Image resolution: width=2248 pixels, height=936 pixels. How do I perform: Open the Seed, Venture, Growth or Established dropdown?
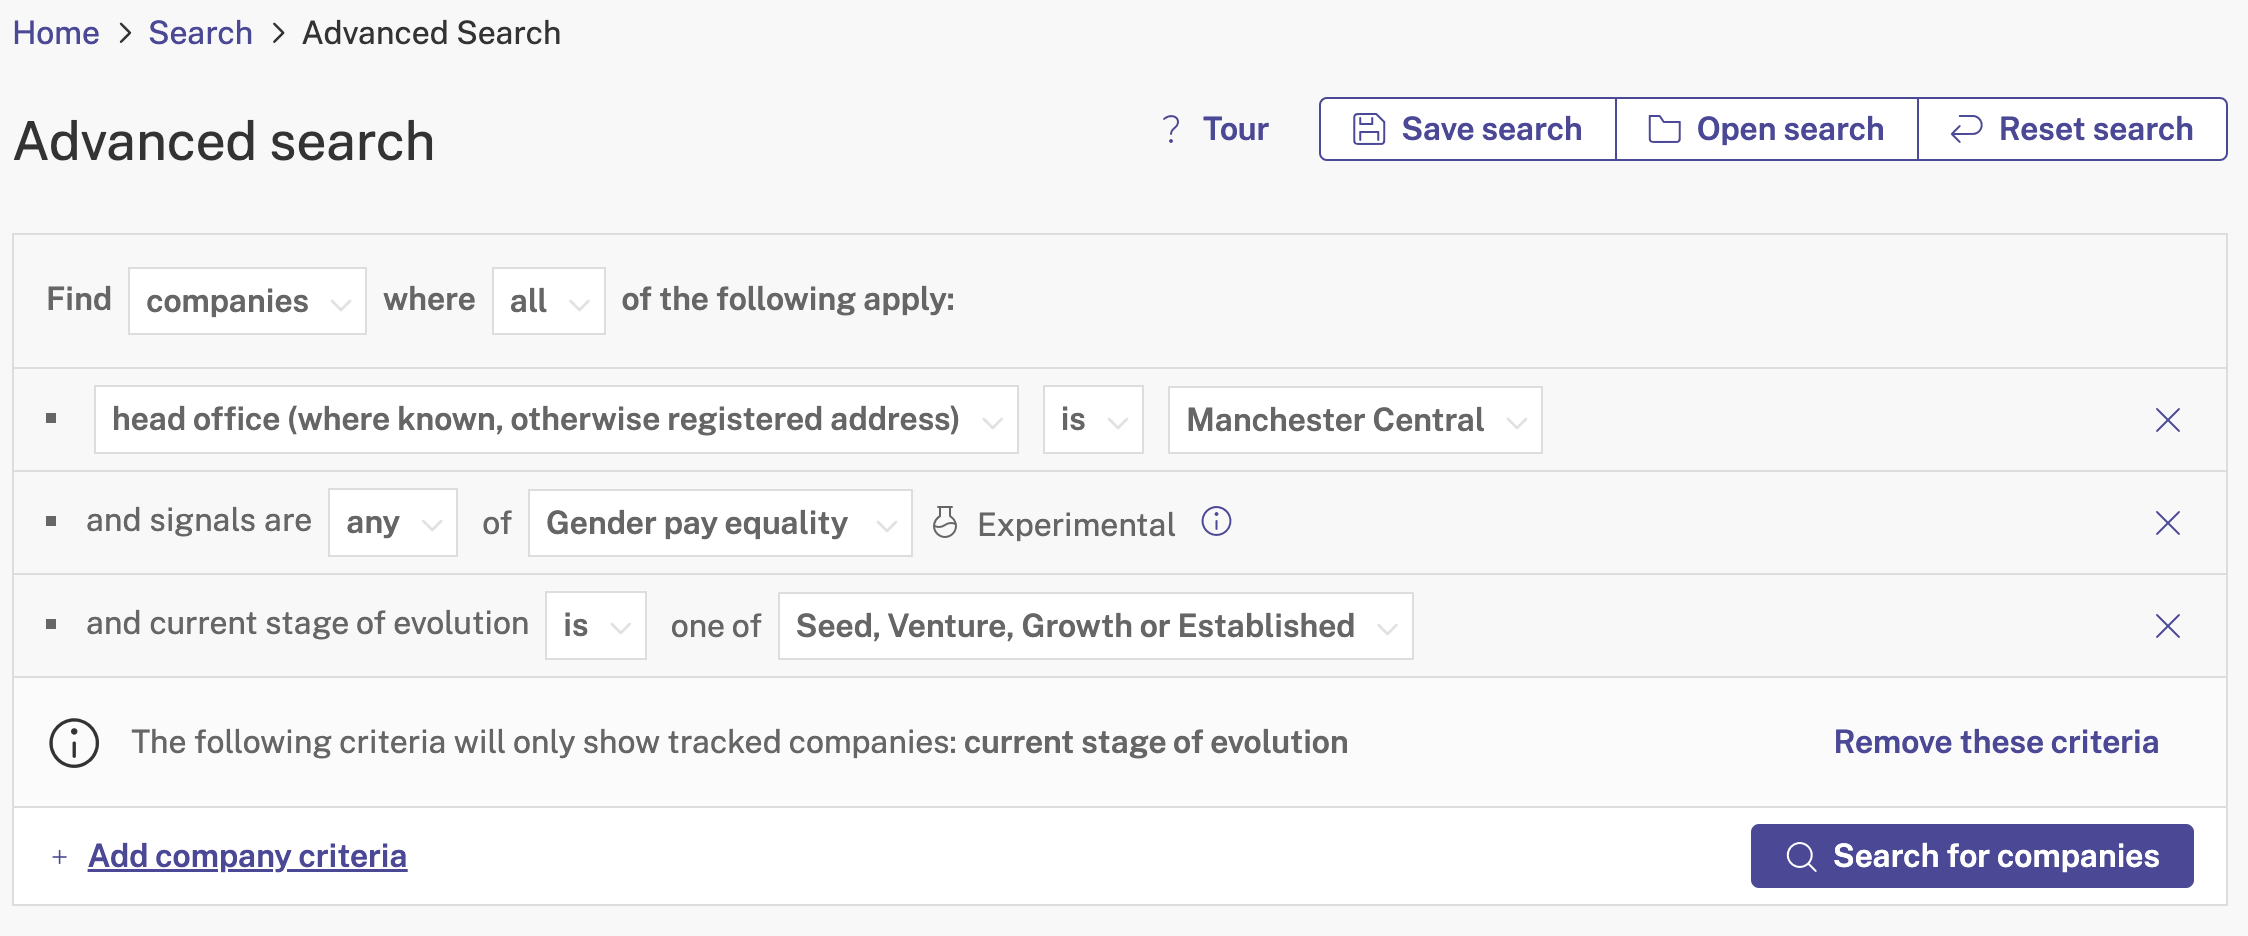pyautogui.click(x=1095, y=626)
